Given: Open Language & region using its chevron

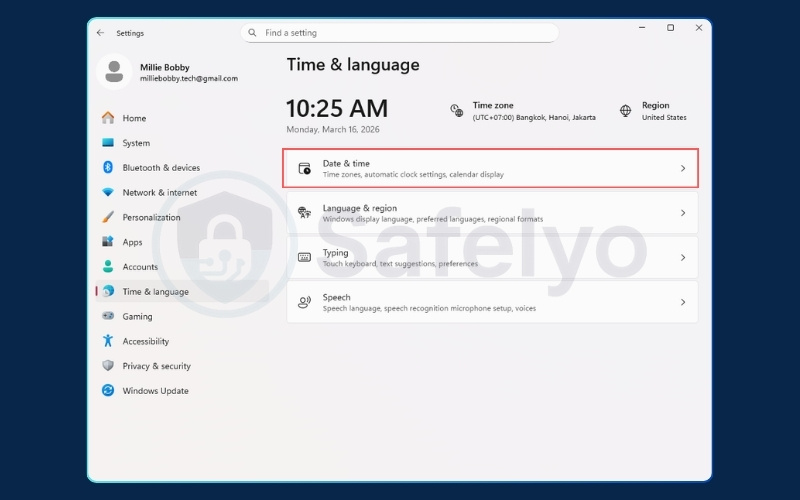Looking at the screenshot, I should [x=683, y=213].
